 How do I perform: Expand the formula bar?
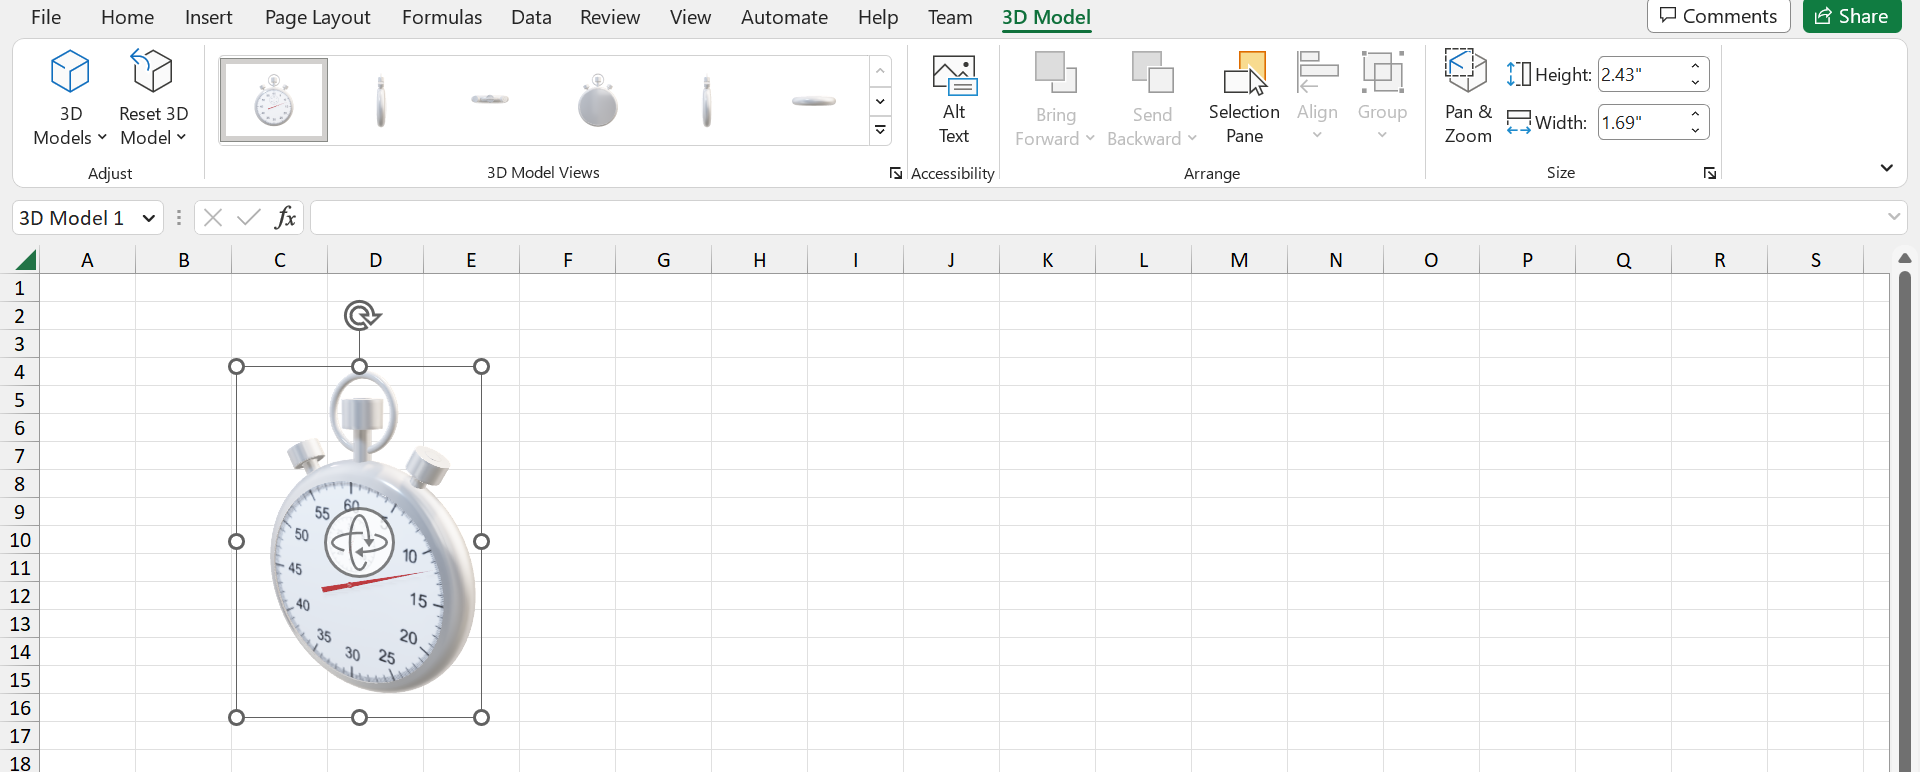1893,217
